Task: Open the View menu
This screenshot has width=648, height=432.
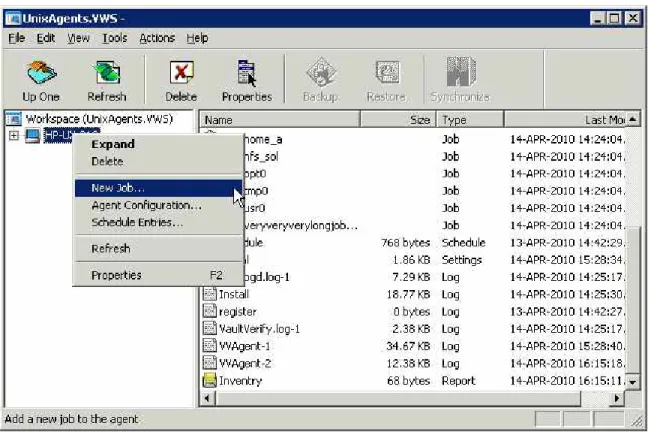Action: (x=79, y=38)
